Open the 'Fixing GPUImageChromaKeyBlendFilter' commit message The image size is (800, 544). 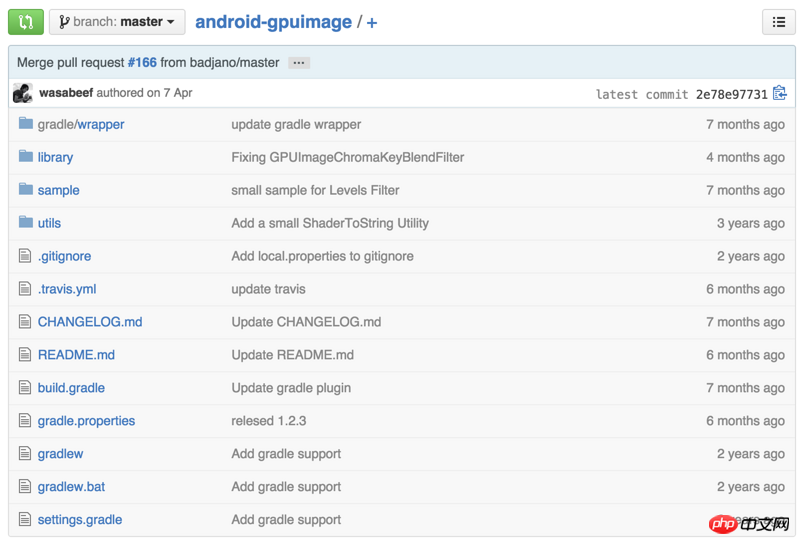click(x=347, y=157)
